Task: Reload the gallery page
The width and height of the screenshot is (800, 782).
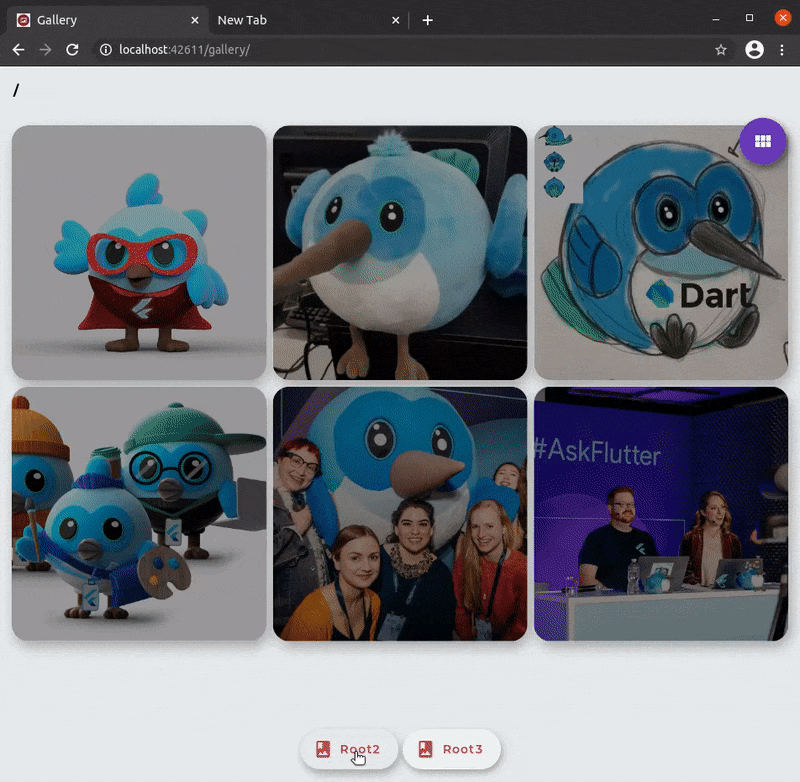Action: tap(72, 49)
